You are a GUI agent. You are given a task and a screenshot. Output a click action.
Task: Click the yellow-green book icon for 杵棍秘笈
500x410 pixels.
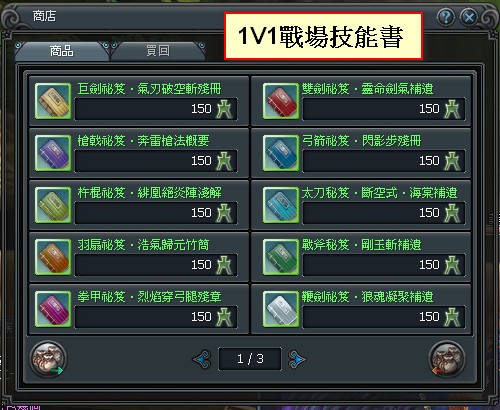coord(53,205)
